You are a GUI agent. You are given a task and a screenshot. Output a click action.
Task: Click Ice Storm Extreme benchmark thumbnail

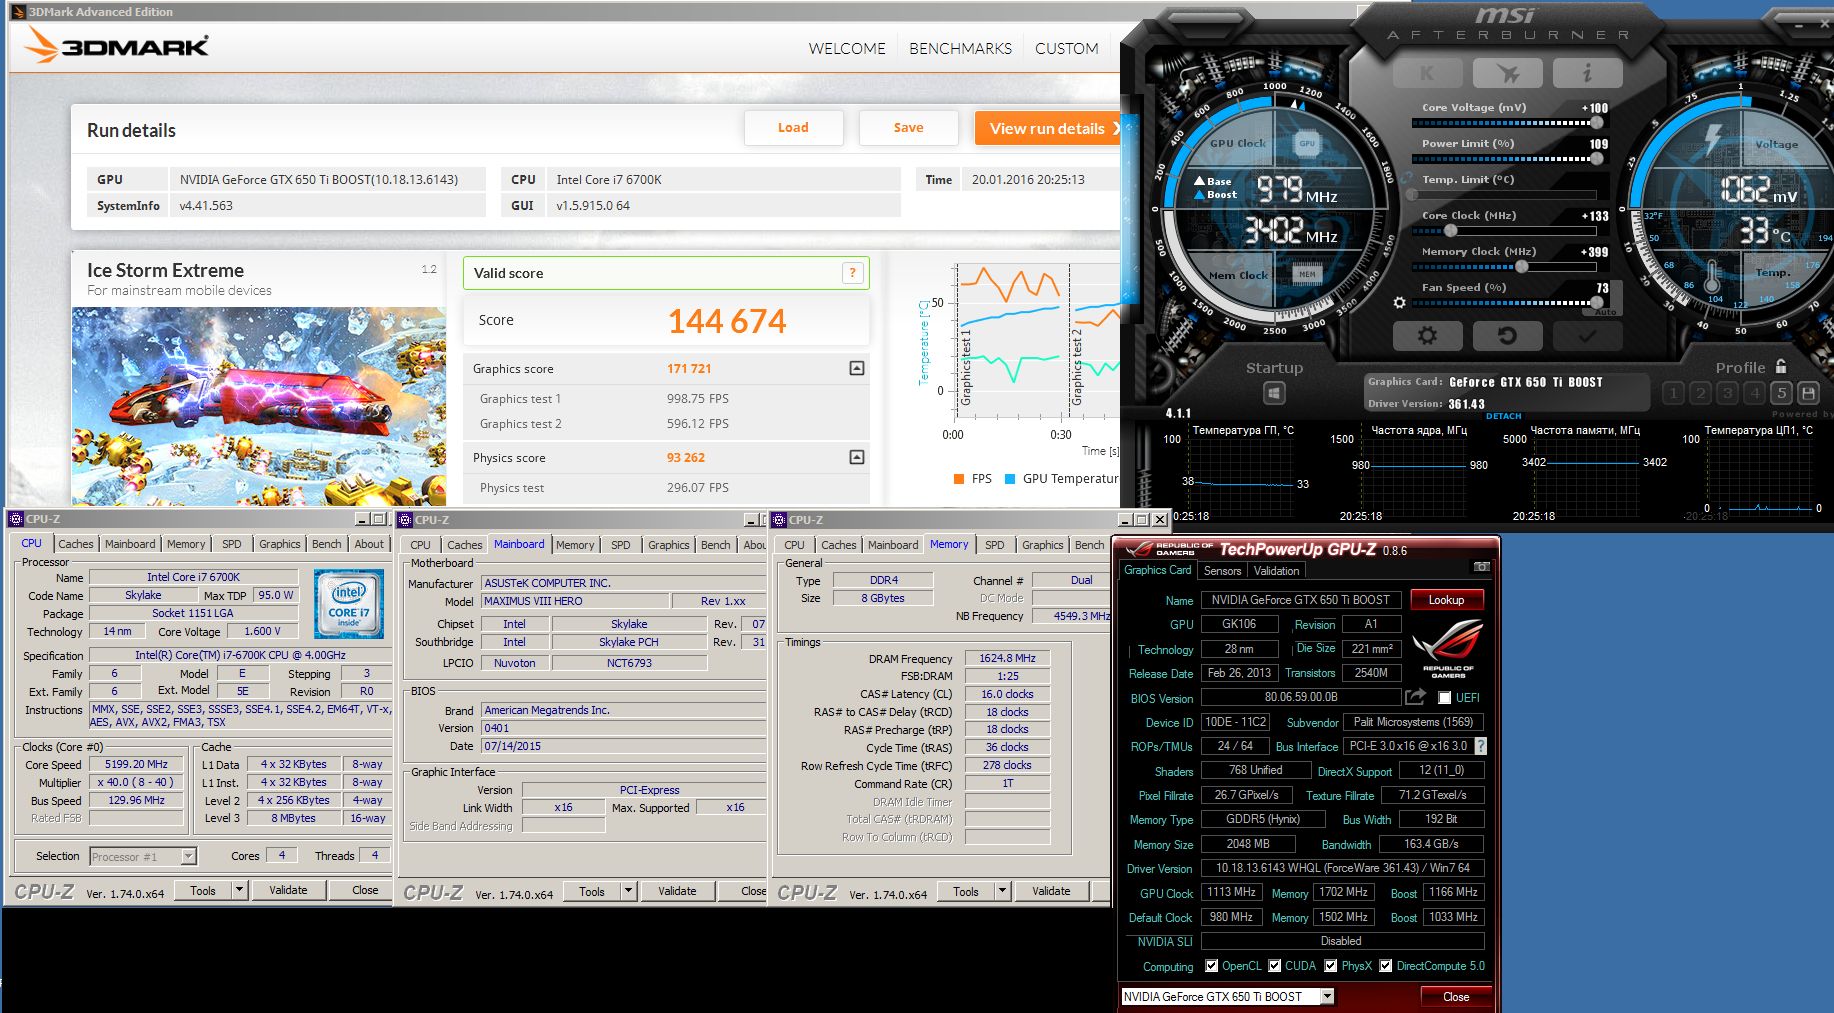click(259, 406)
